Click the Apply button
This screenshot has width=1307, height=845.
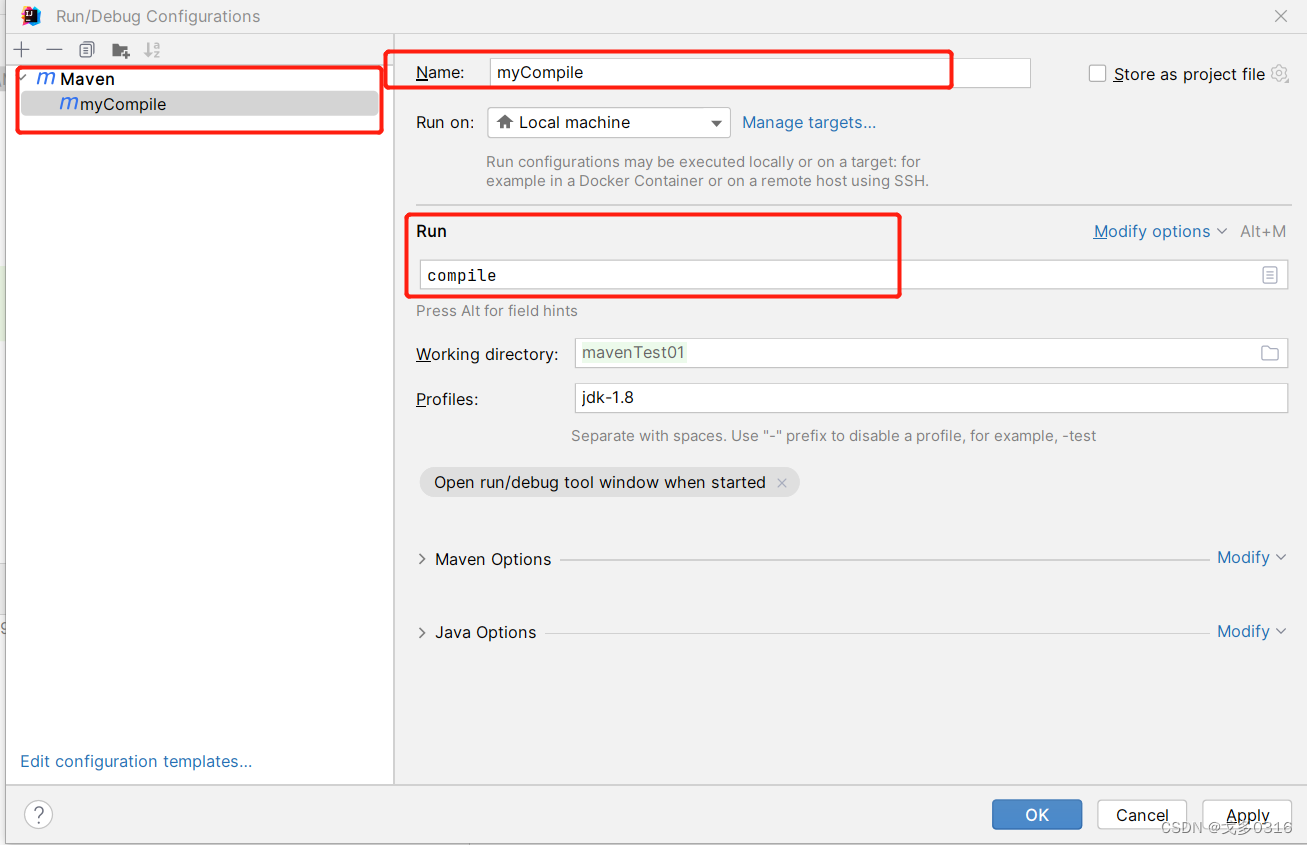pyautogui.click(x=1247, y=814)
